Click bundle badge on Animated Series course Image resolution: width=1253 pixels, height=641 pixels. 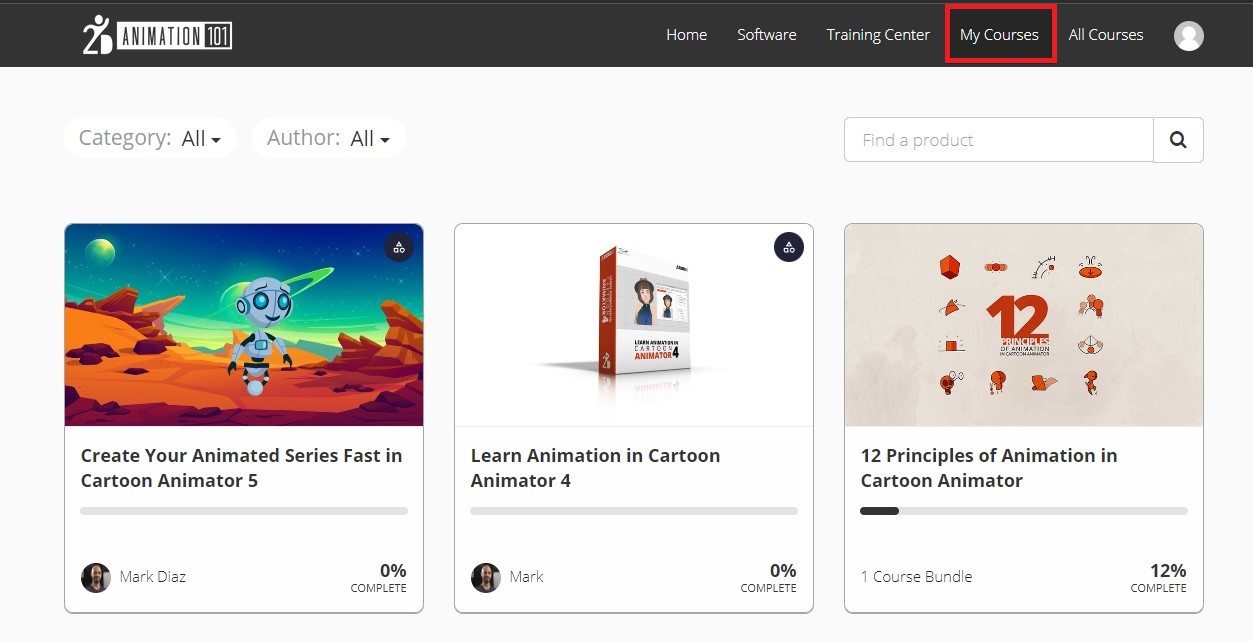tap(399, 247)
